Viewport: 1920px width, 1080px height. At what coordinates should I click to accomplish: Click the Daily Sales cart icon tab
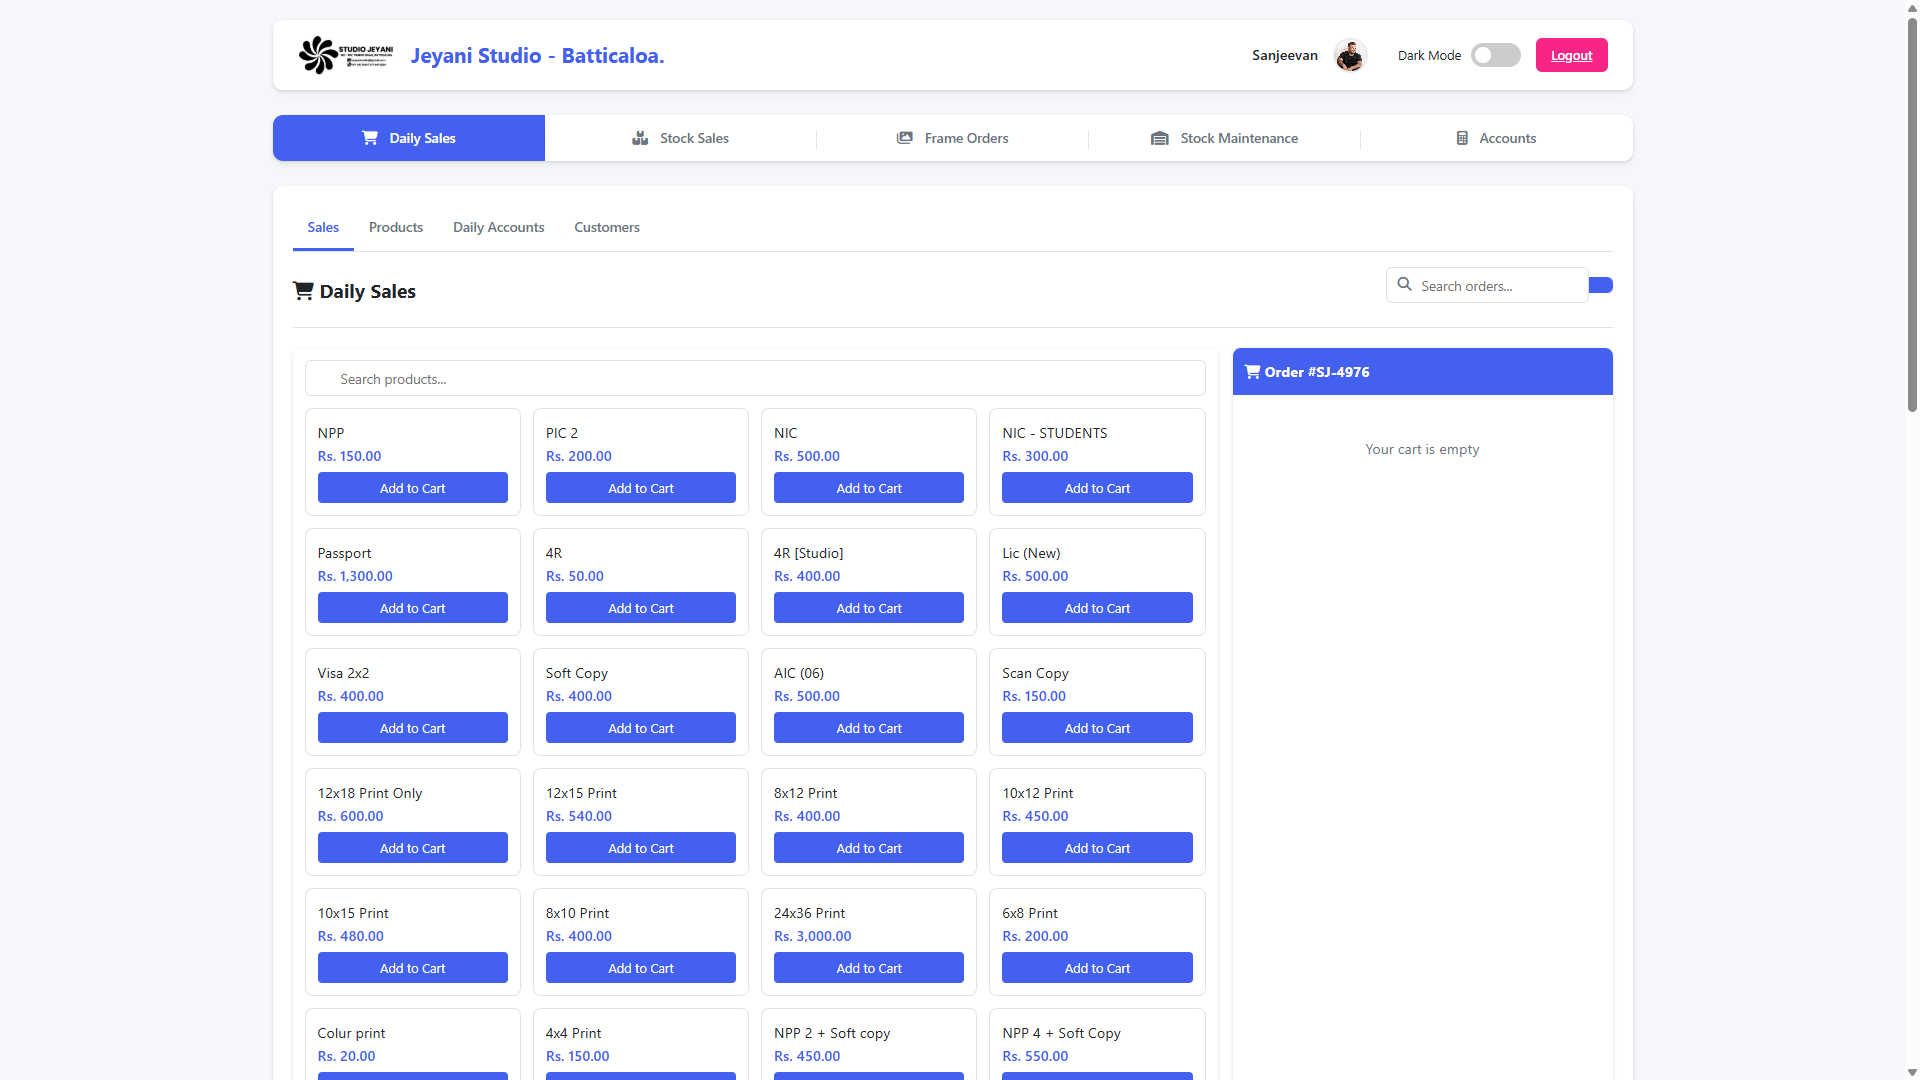[x=370, y=138]
